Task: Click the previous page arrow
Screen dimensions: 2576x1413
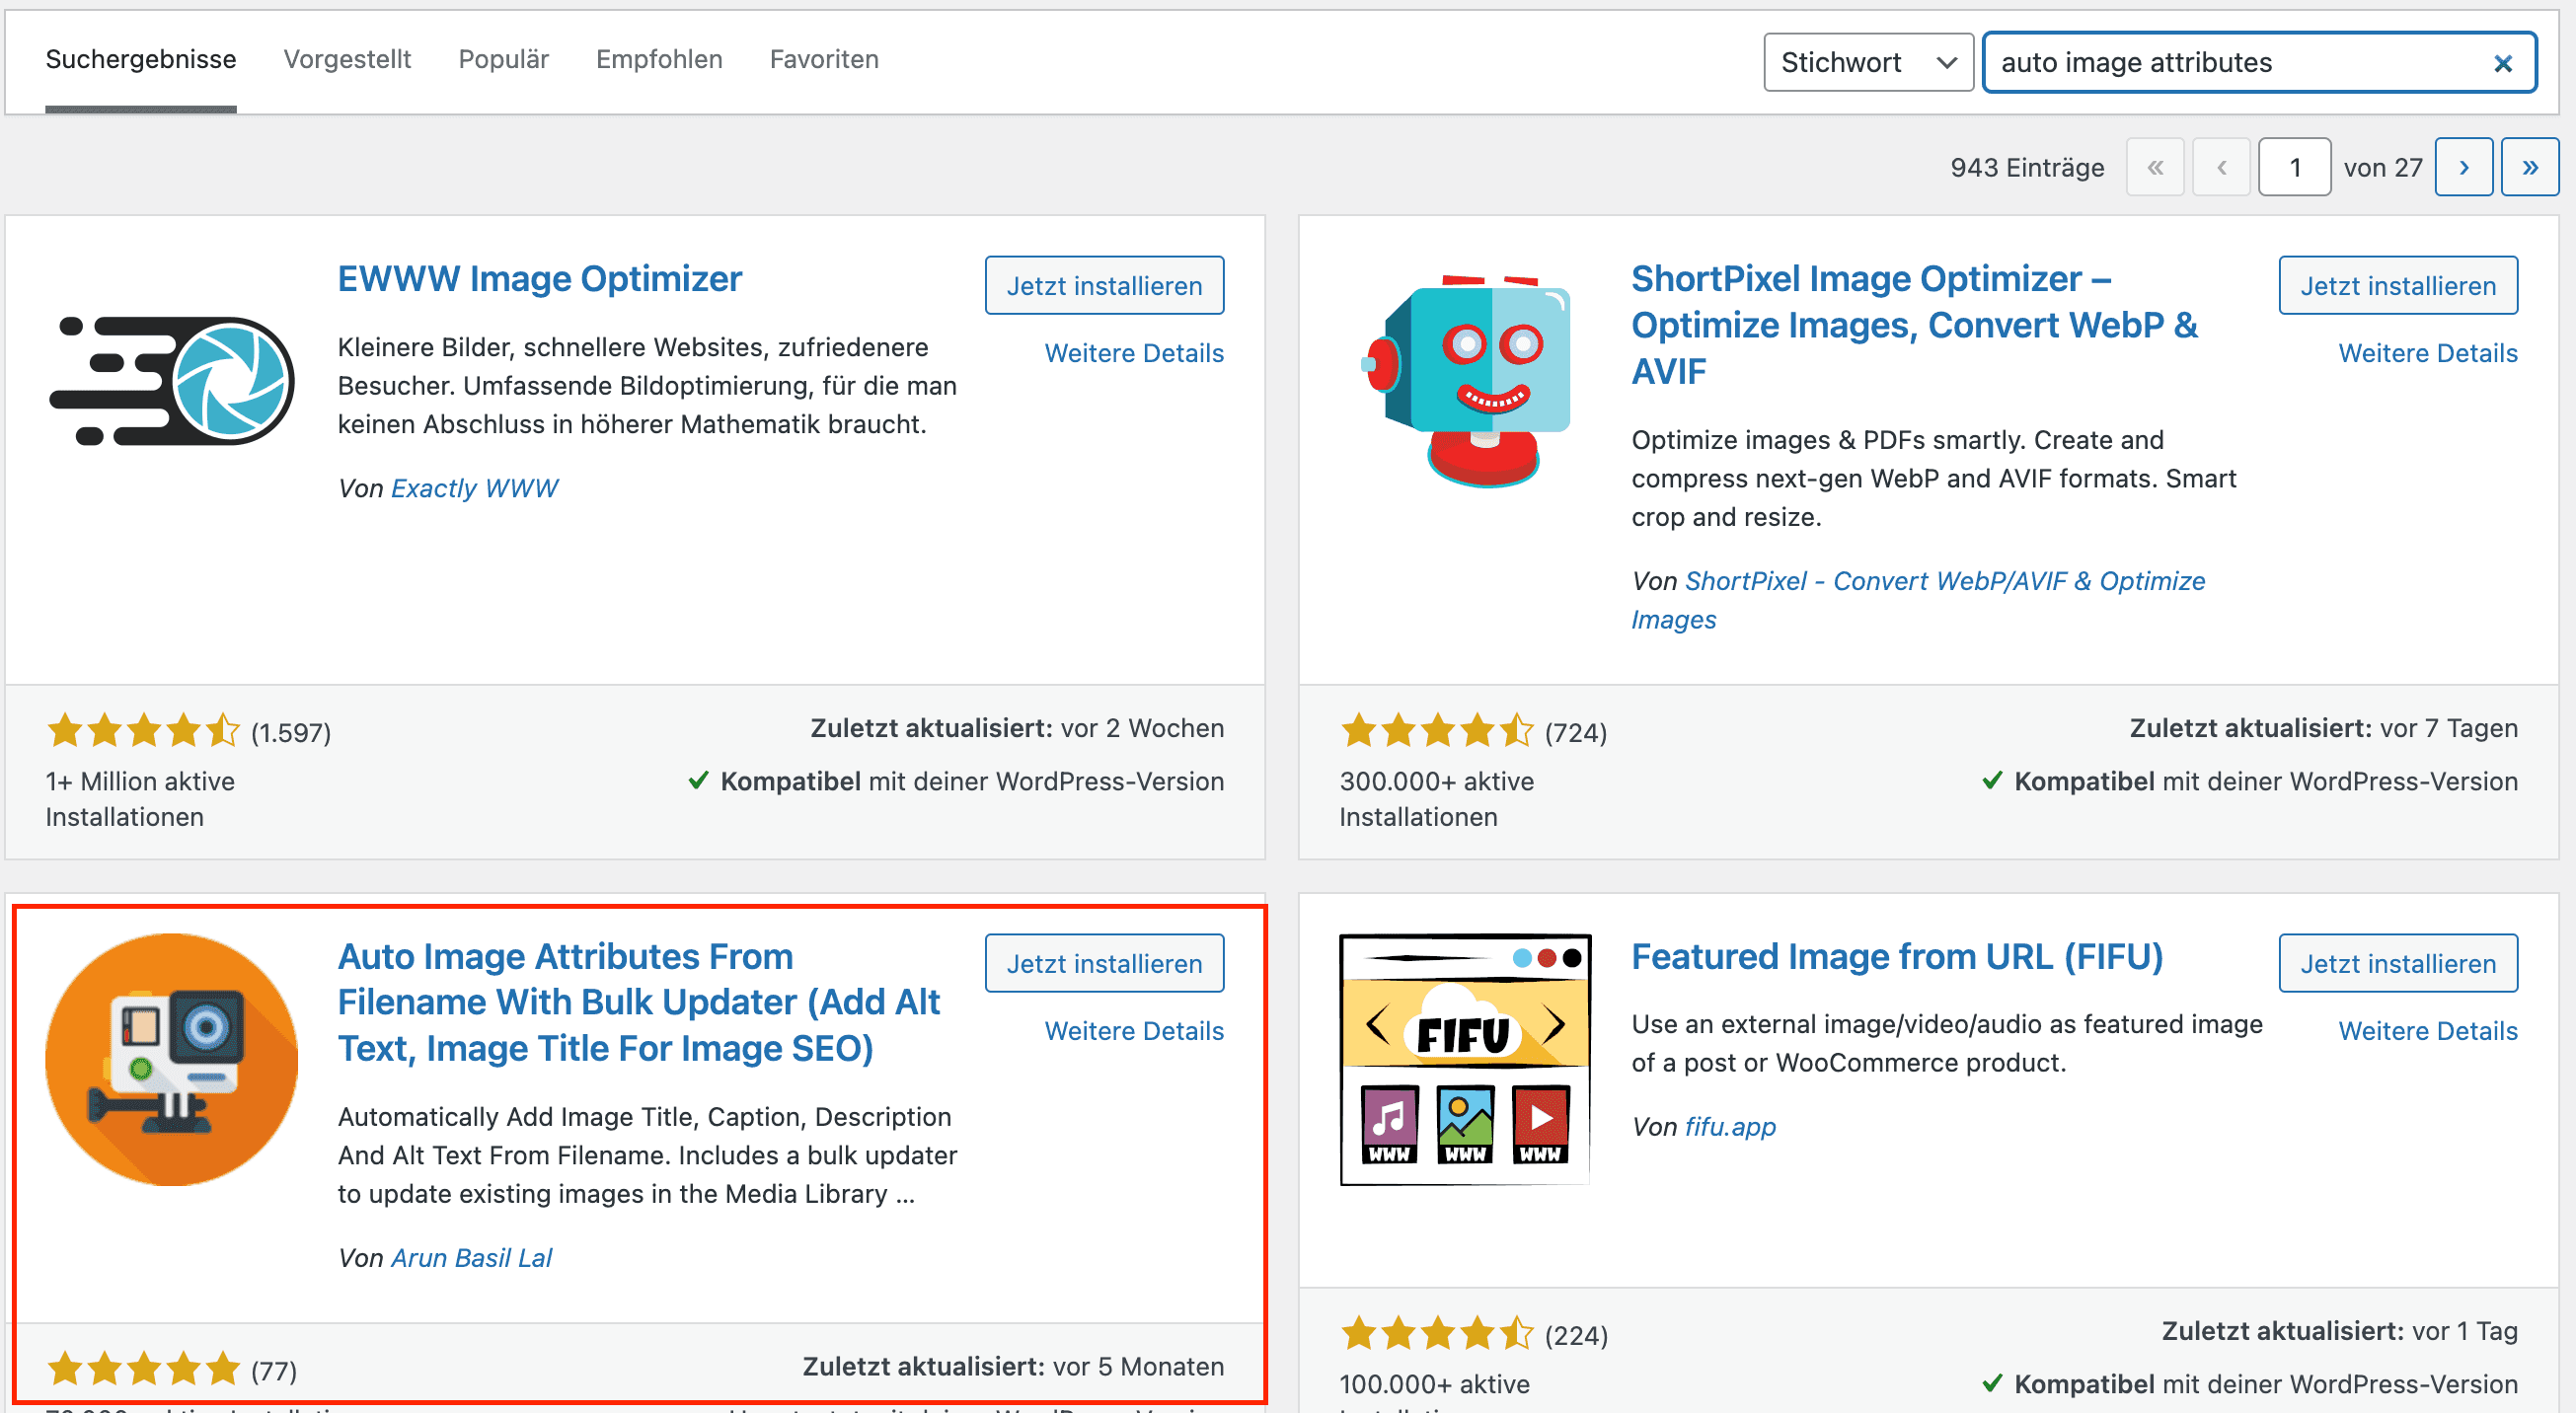Action: point(2221,166)
